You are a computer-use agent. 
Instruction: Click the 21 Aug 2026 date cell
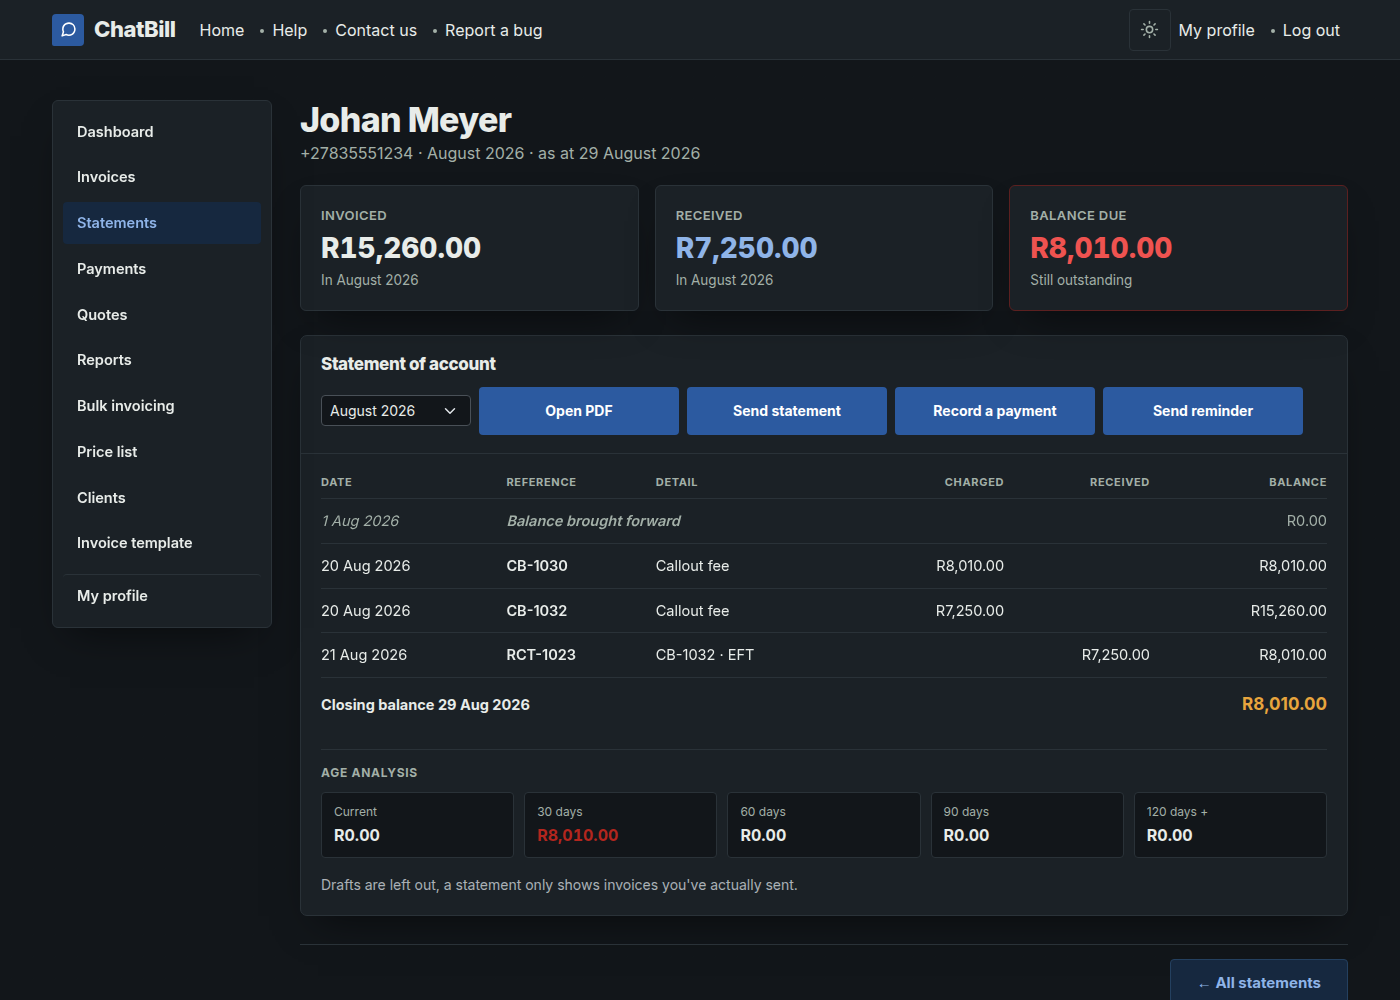click(364, 655)
